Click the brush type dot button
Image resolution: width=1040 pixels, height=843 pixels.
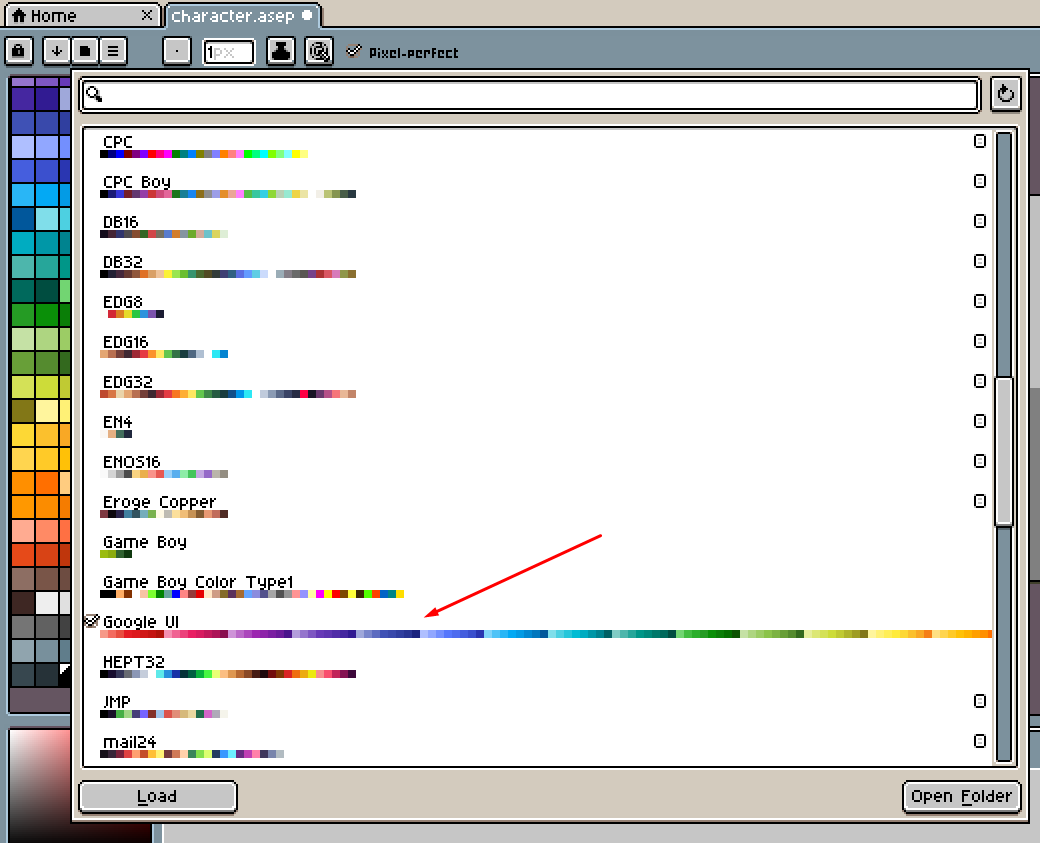(x=177, y=51)
